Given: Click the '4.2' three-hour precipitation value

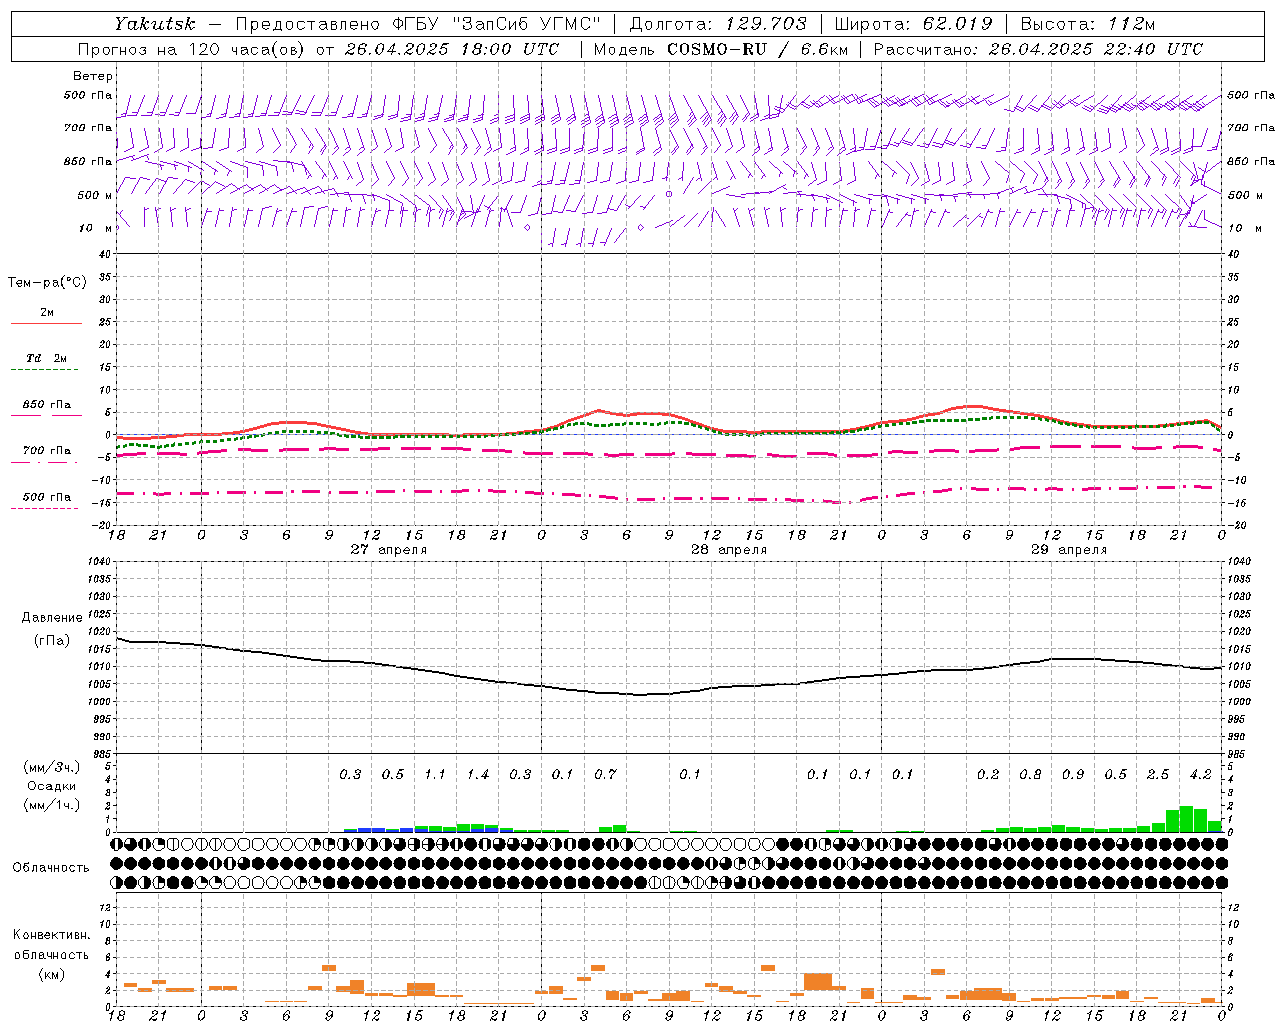Looking at the screenshot, I should [x=1201, y=774].
